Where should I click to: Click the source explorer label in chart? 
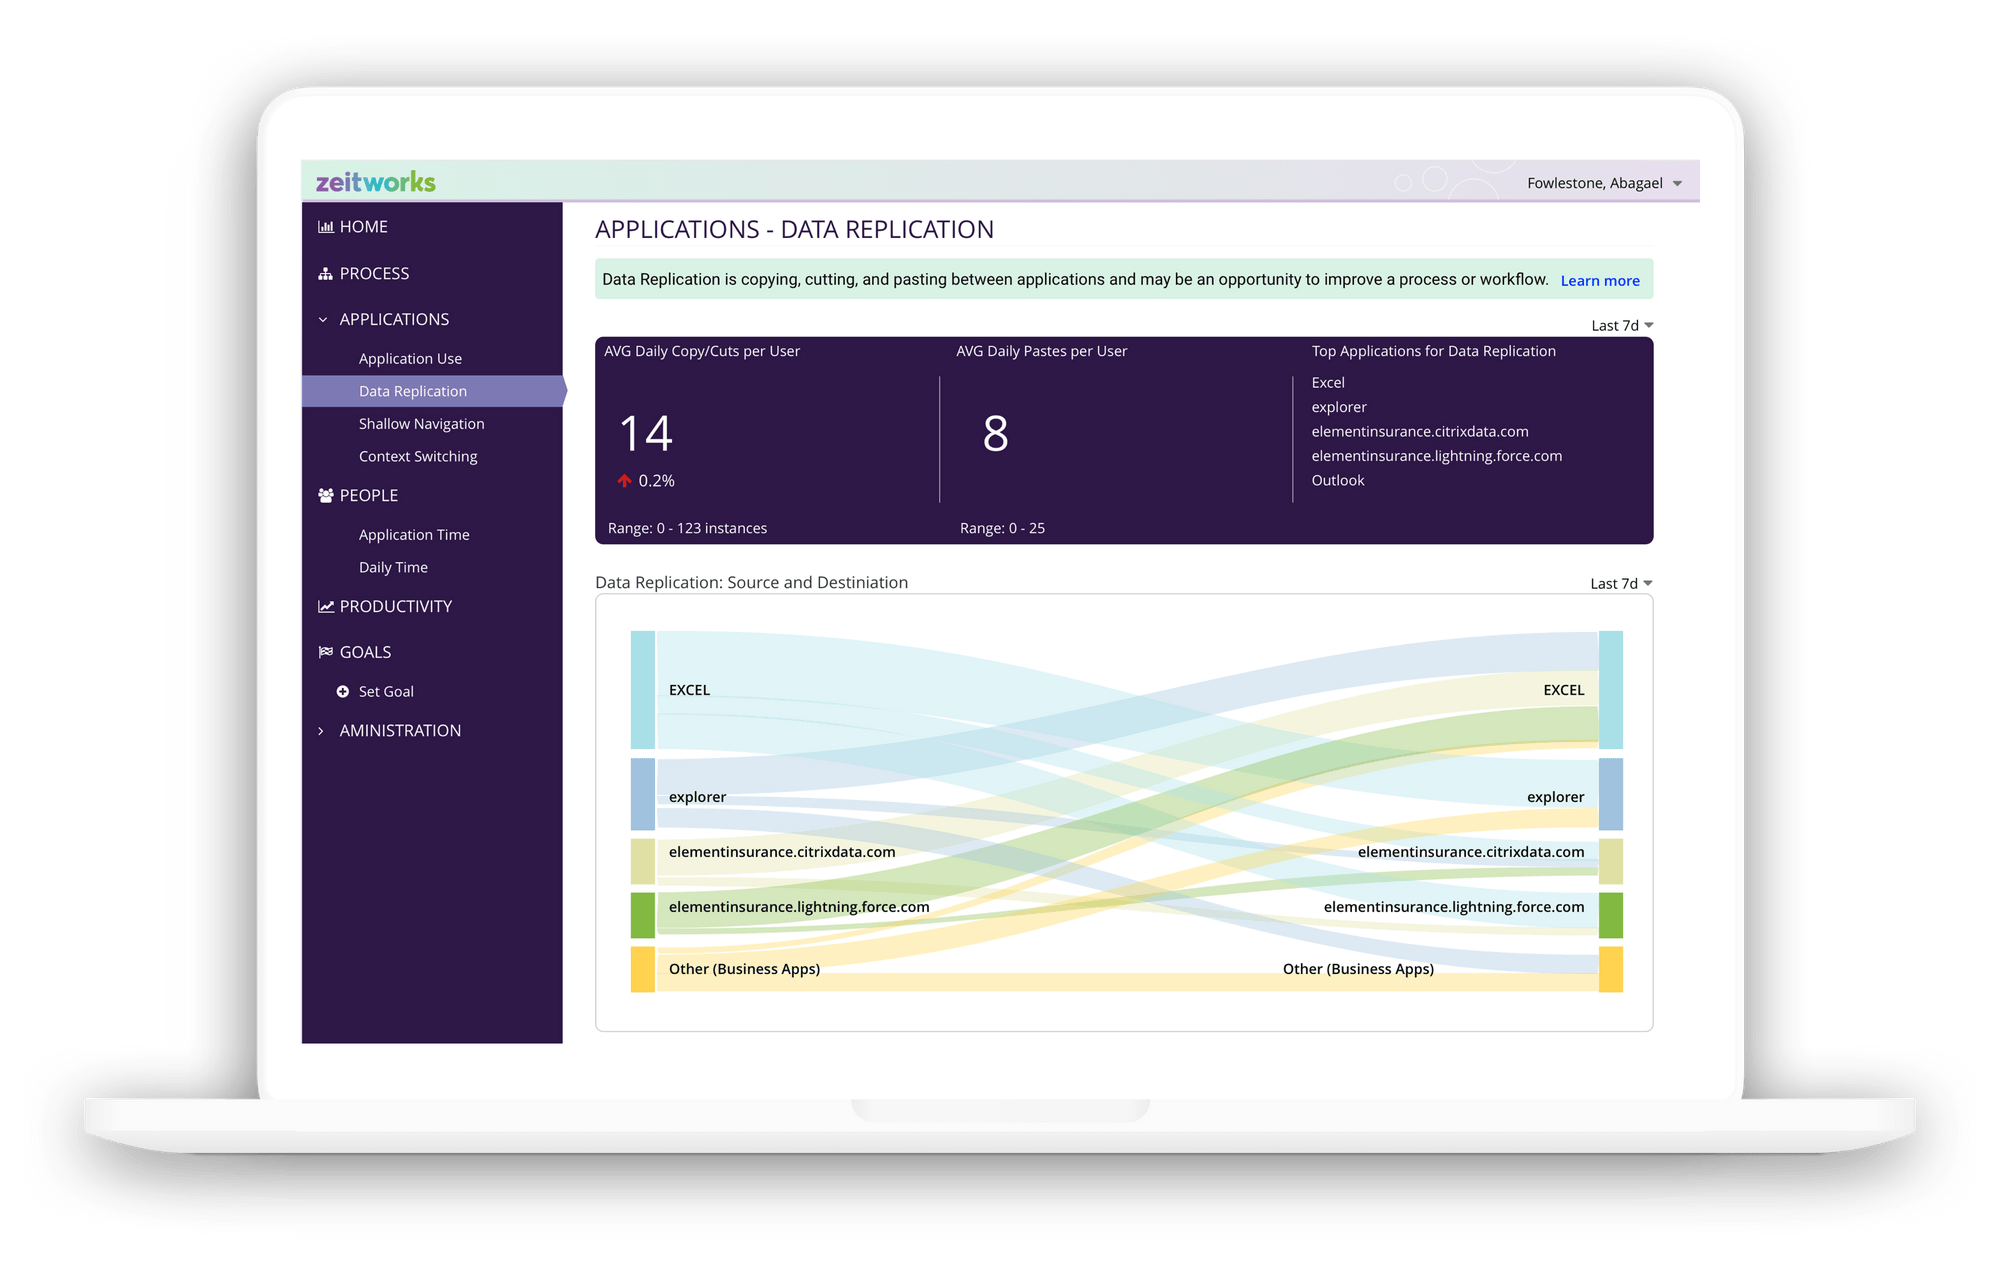pyautogui.click(x=697, y=797)
